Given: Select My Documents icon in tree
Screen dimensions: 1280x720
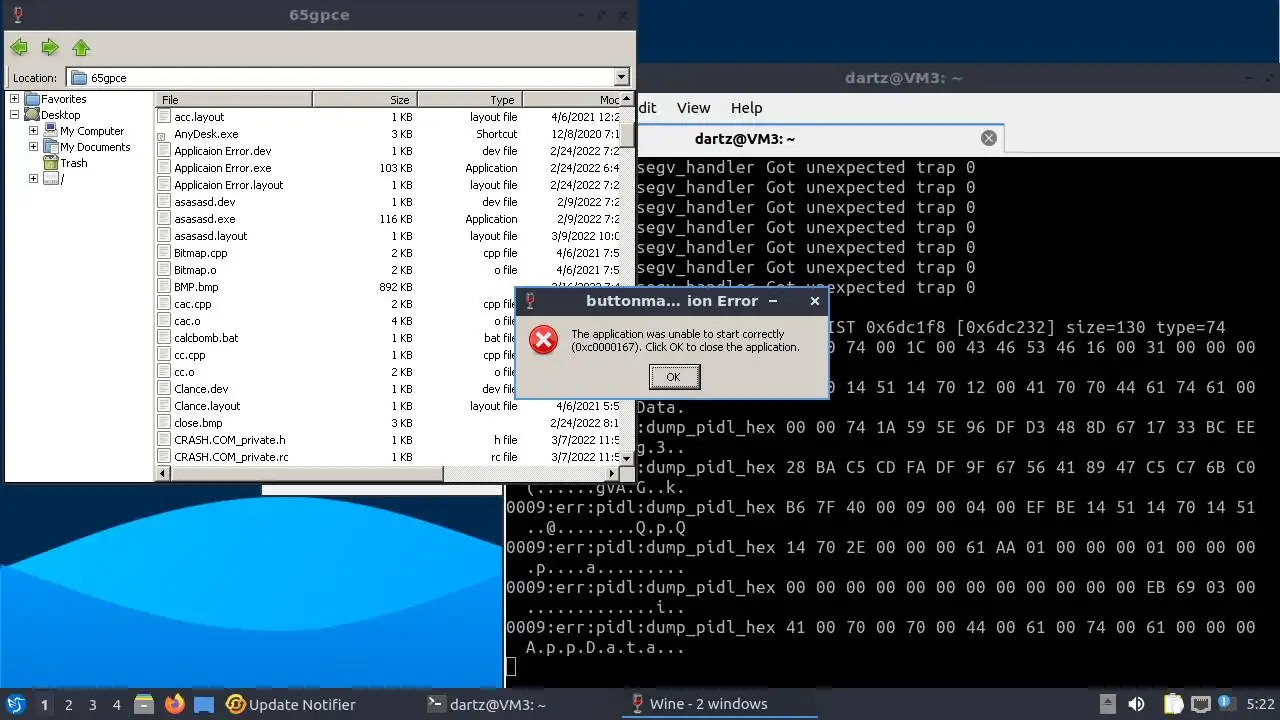Looking at the screenshot, I should [51, 147].
